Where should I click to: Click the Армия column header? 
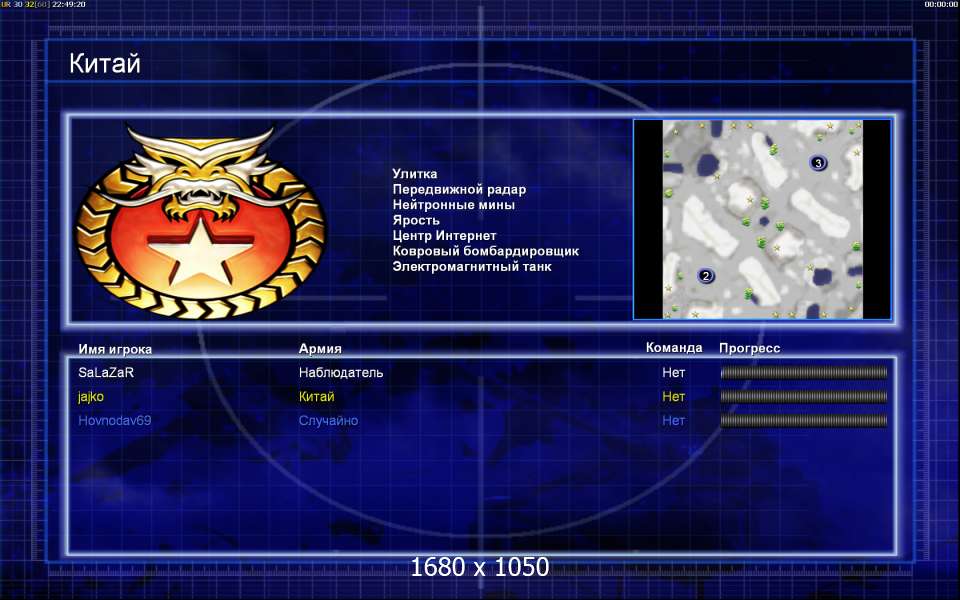click(x=320, y=348)
